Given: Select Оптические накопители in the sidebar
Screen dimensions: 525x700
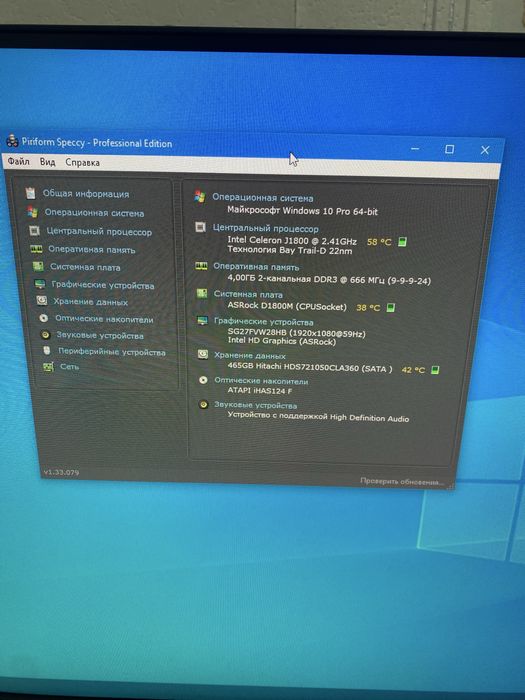Looking at the screenshot, I should [x=104, y=319].
